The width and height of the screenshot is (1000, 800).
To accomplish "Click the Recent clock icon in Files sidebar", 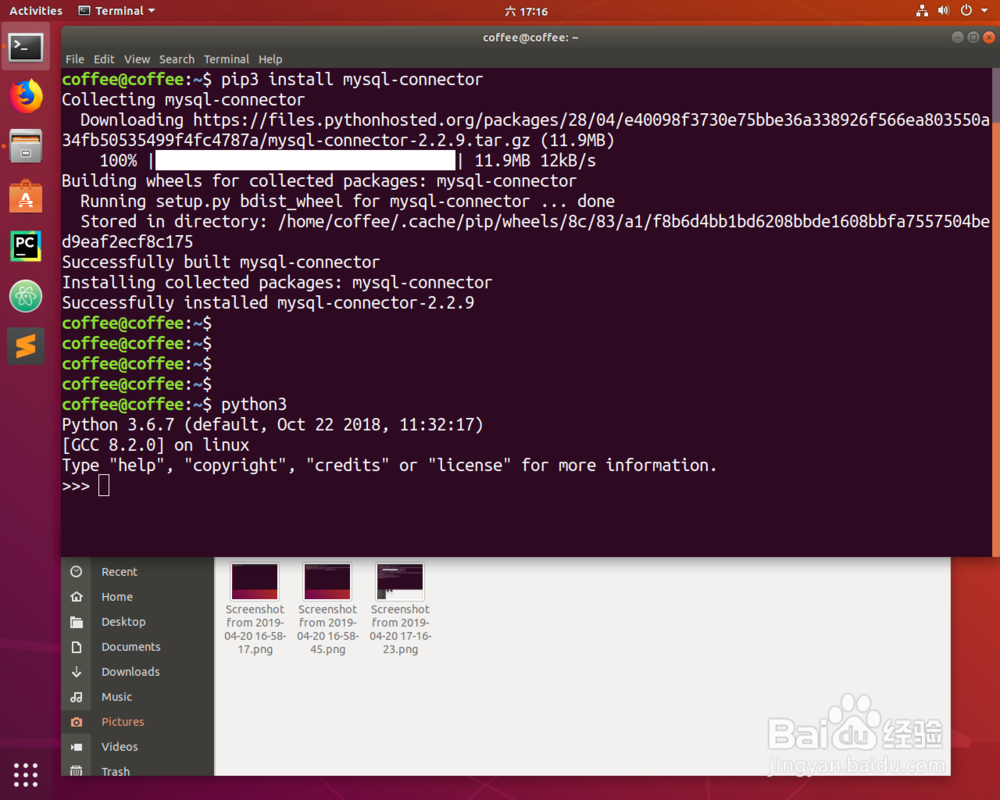I will [x=77, y=572].
